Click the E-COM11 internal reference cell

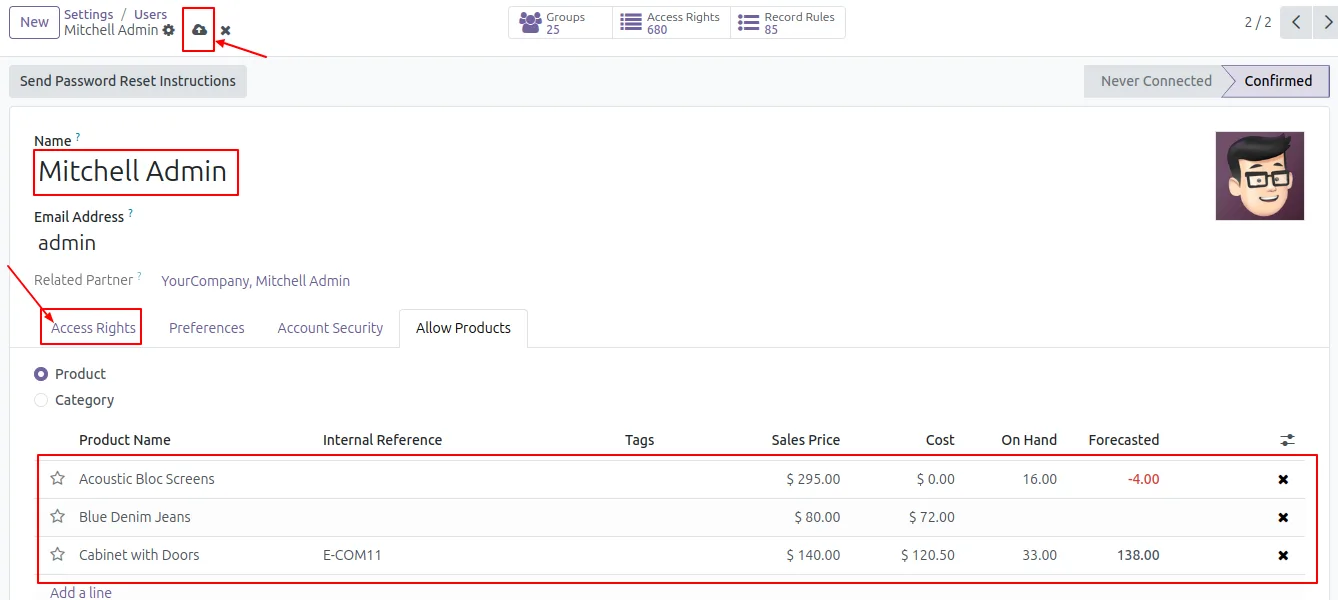[x=352, y=555]
